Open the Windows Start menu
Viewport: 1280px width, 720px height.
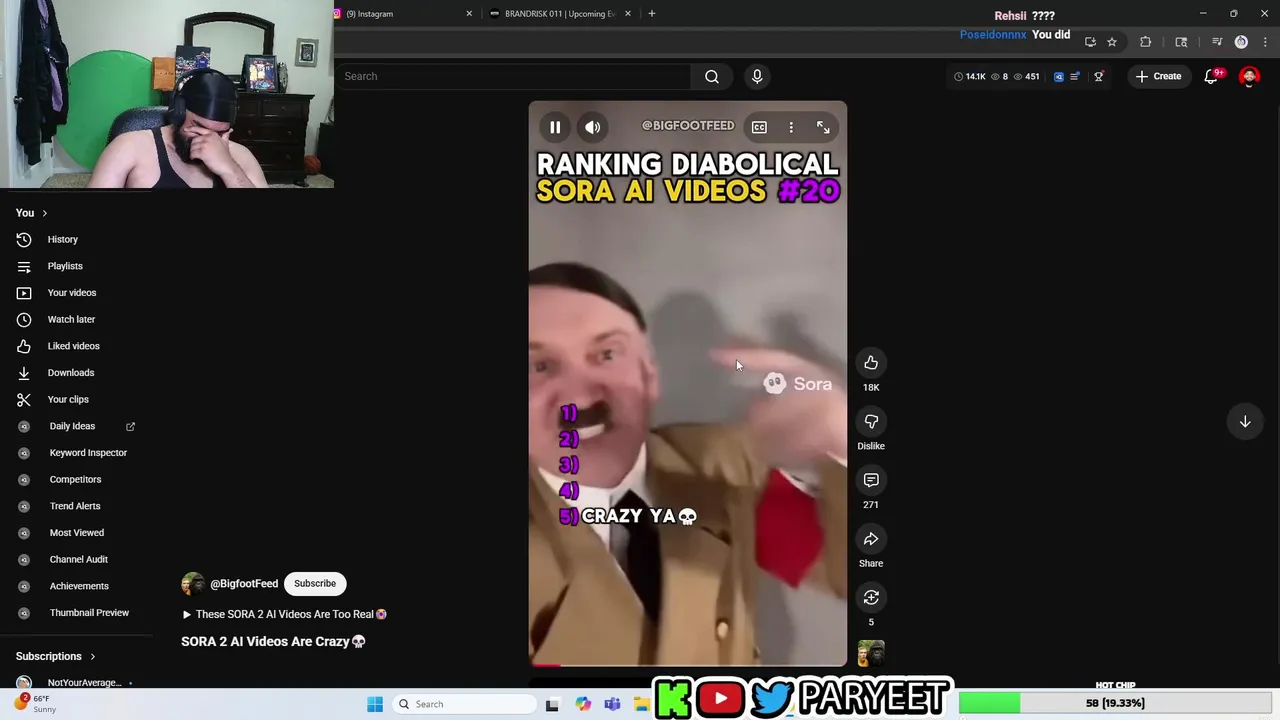[x=375, y=704]
